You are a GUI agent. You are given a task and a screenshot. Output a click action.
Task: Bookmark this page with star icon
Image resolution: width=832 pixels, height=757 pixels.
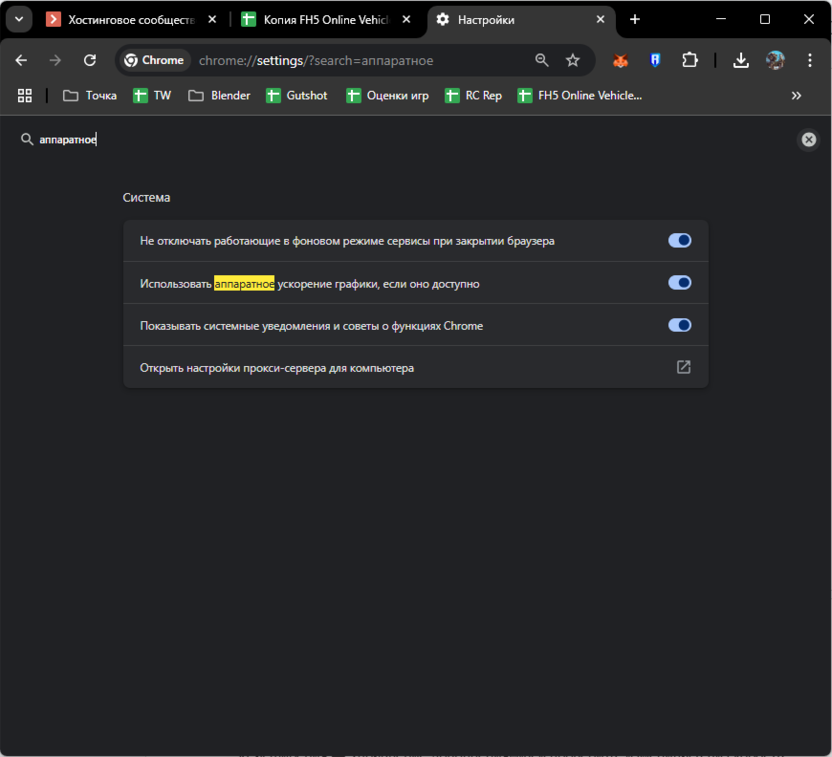[573, 60]
